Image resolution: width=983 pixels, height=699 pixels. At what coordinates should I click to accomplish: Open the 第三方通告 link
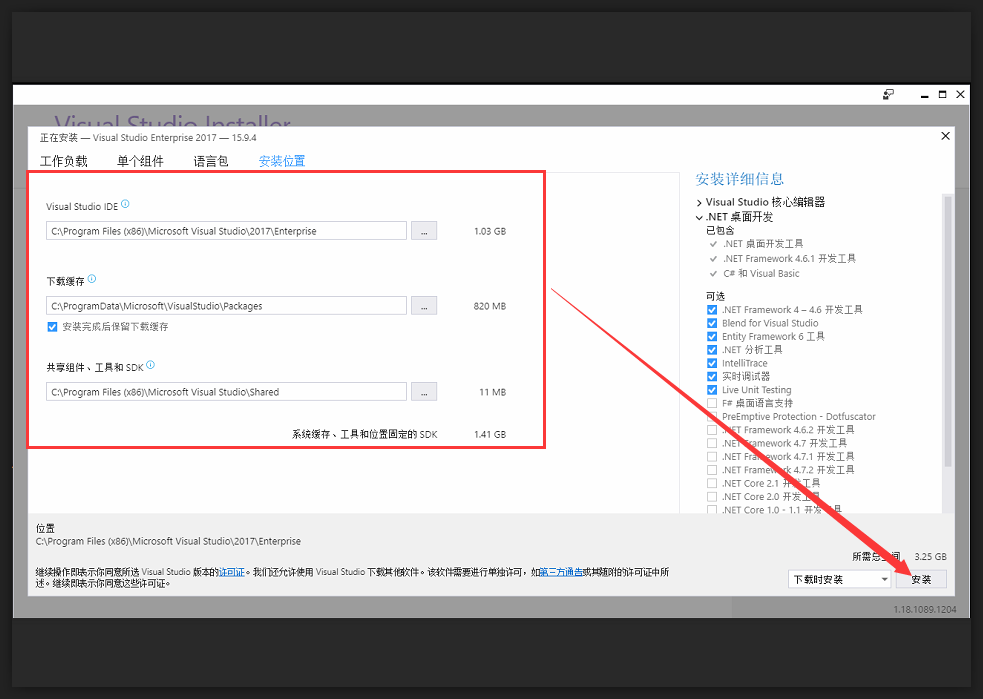click(561, 572)
